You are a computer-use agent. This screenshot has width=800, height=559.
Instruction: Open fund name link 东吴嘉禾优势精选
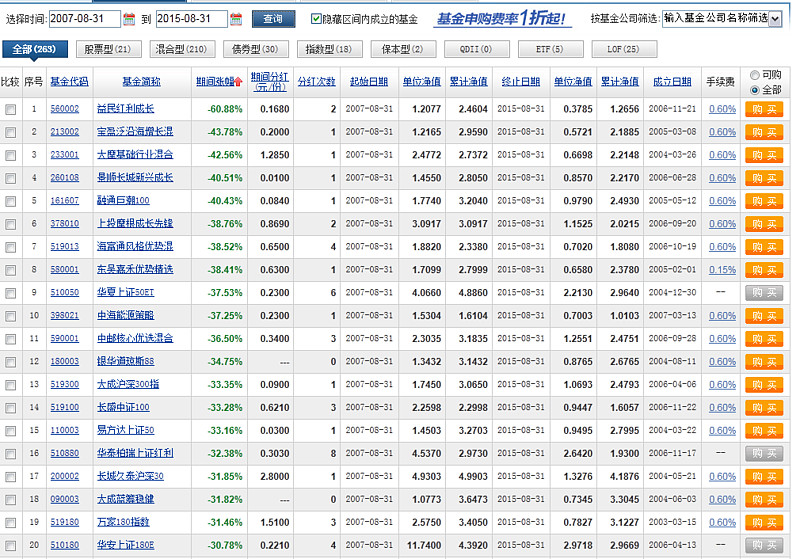135,270
